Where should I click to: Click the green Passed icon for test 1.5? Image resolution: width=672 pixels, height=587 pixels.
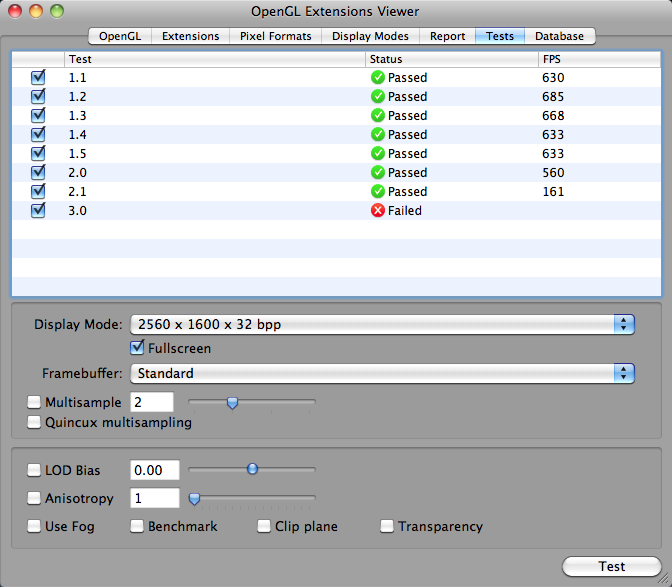click(x=378, y=153)
